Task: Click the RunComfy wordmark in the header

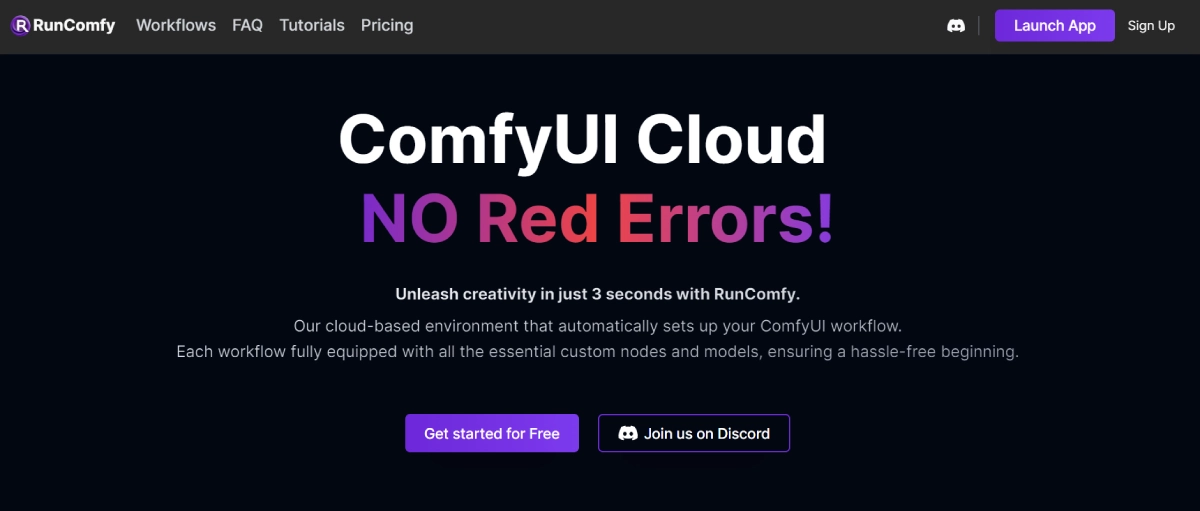Action: click(x=74, y=26)
